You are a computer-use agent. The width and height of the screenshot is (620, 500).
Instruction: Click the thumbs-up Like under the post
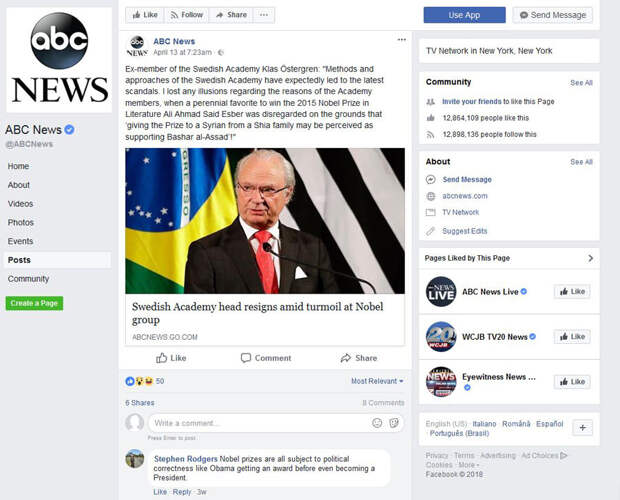pos(171,358)
